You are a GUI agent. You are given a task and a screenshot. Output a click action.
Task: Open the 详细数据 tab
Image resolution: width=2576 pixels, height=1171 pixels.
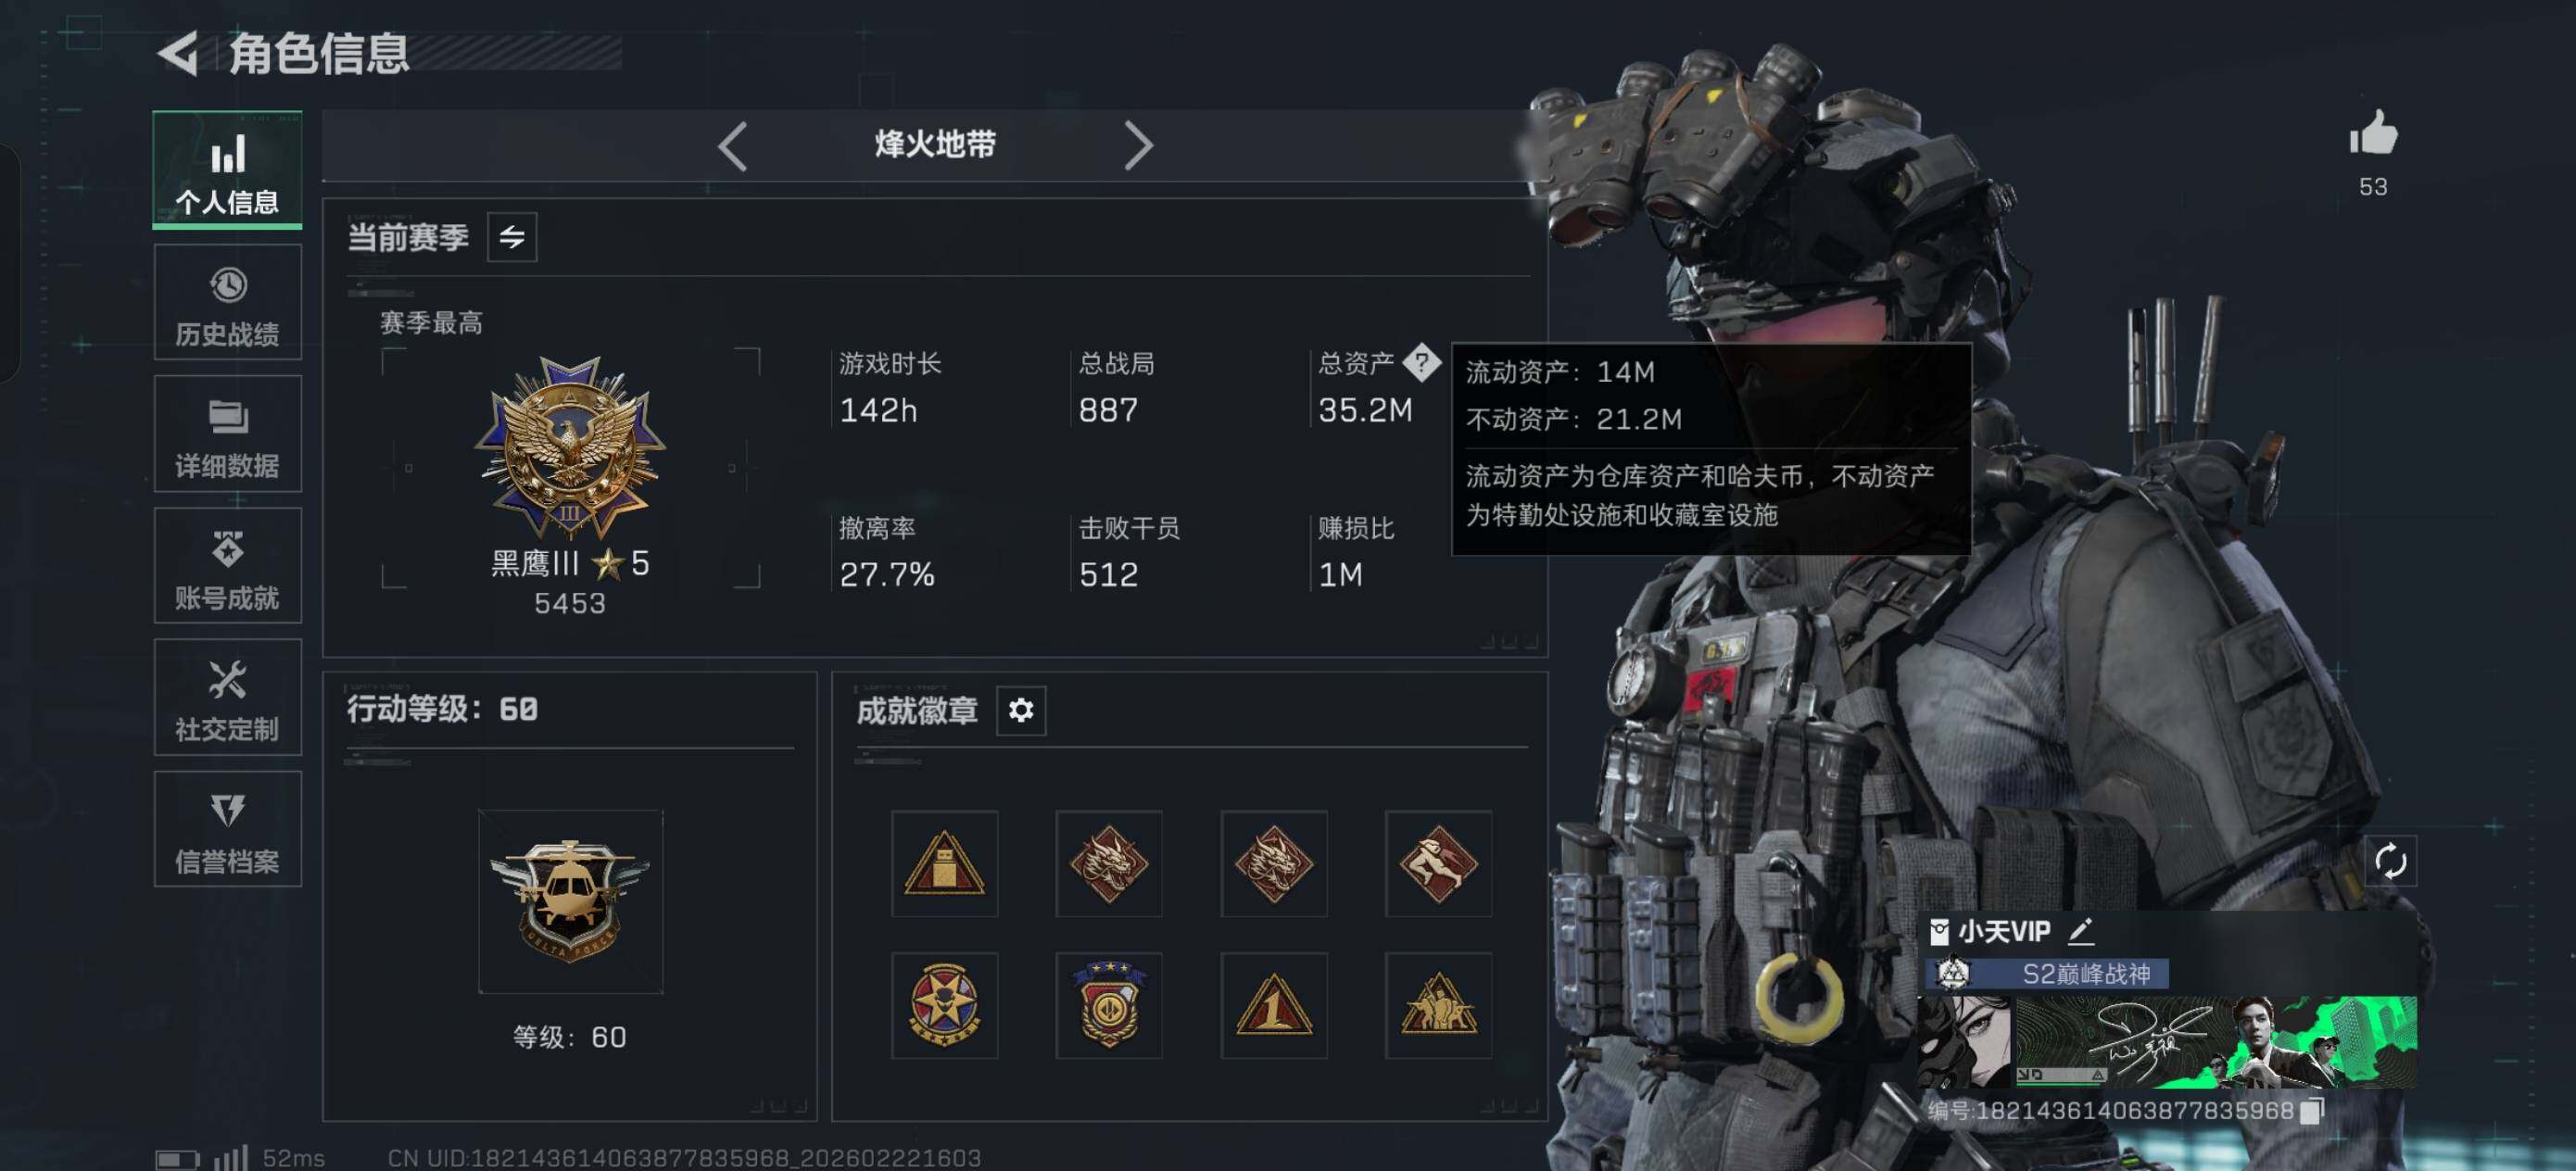click(x=228, y=434)
